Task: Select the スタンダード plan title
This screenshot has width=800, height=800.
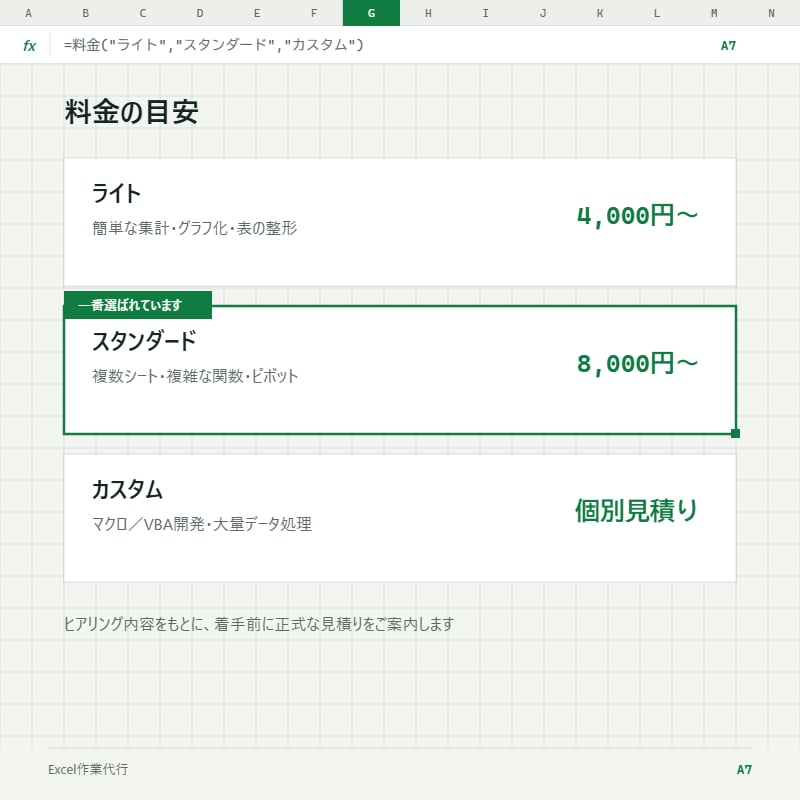Action: click(144, 341)
